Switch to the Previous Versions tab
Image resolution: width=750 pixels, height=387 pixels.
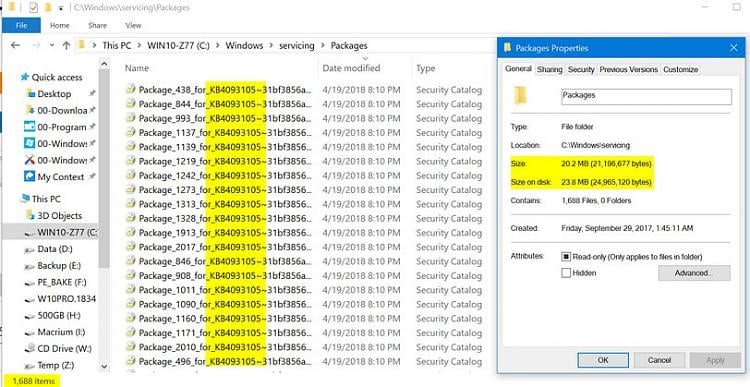[x=629, y=69]
